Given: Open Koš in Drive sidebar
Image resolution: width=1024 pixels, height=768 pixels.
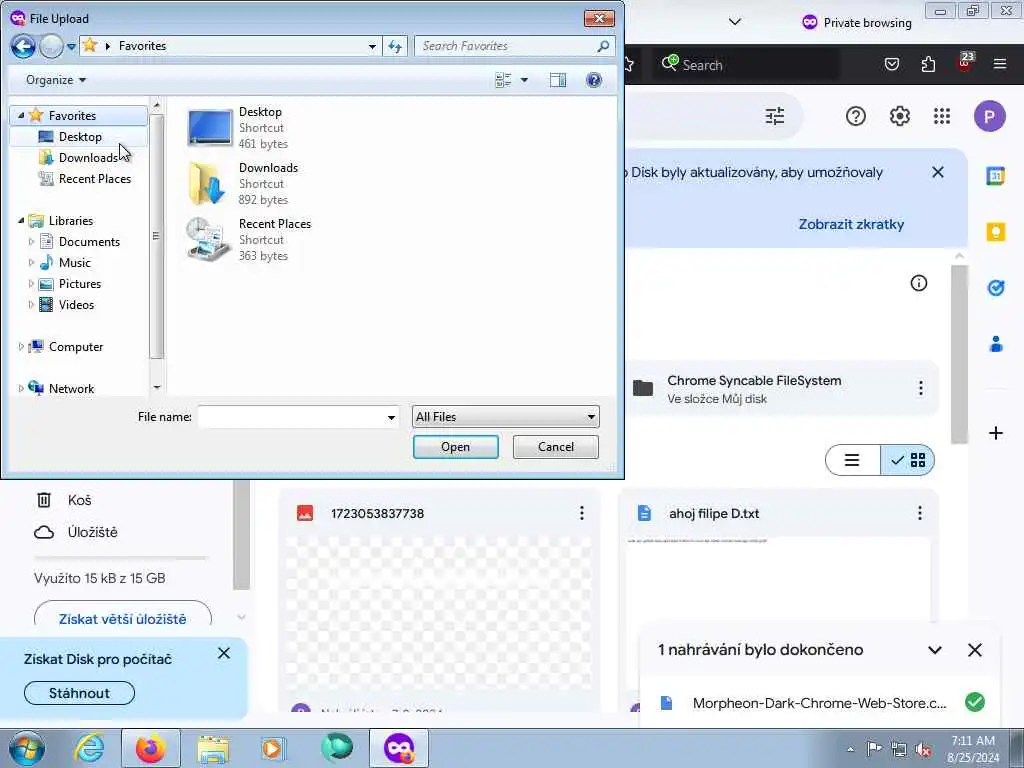Looking at the screenshot, I should coord(63,500).
